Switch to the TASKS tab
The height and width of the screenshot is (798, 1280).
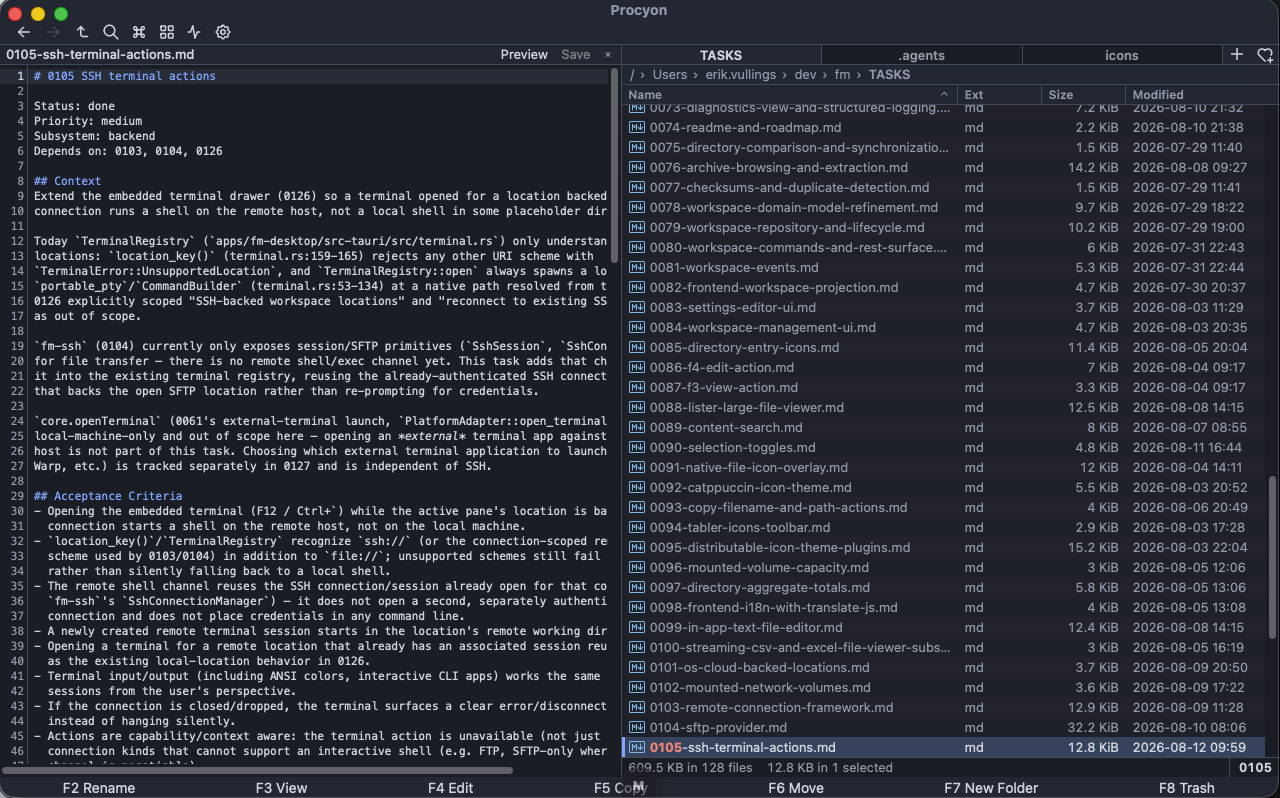point(721,55)
